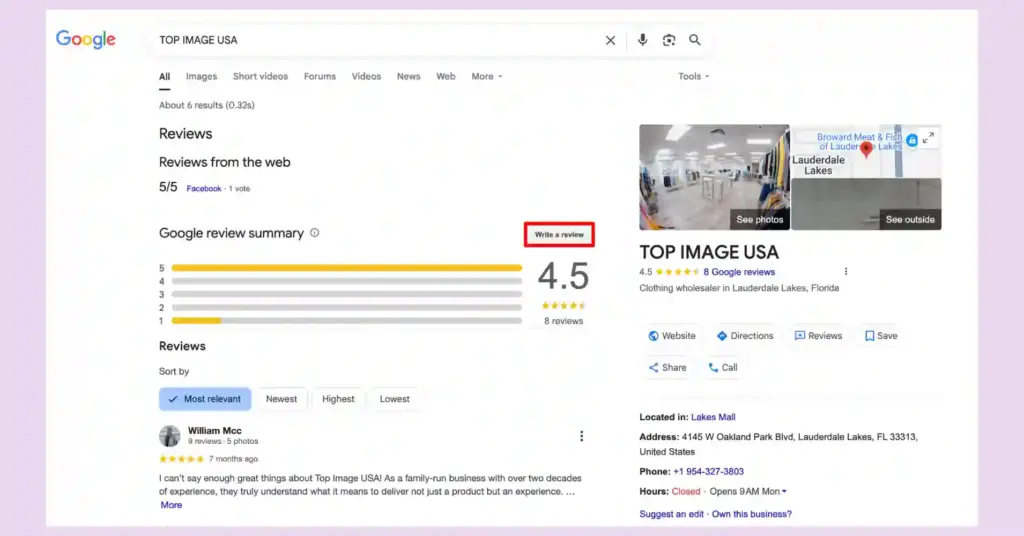Click the '8 reviews' text under the stars

click(564, 321)
